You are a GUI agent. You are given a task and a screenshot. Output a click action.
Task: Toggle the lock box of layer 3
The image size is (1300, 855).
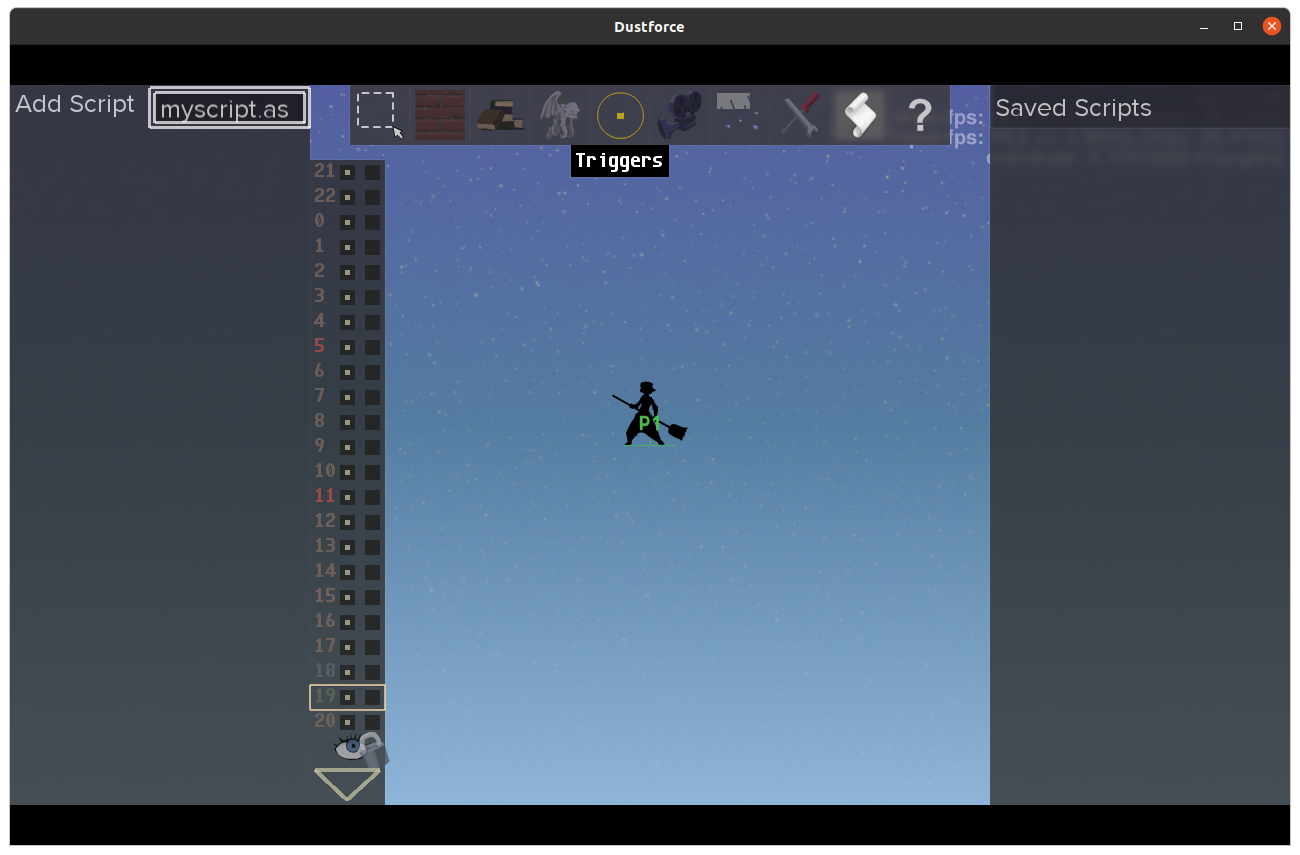[372, 297]
